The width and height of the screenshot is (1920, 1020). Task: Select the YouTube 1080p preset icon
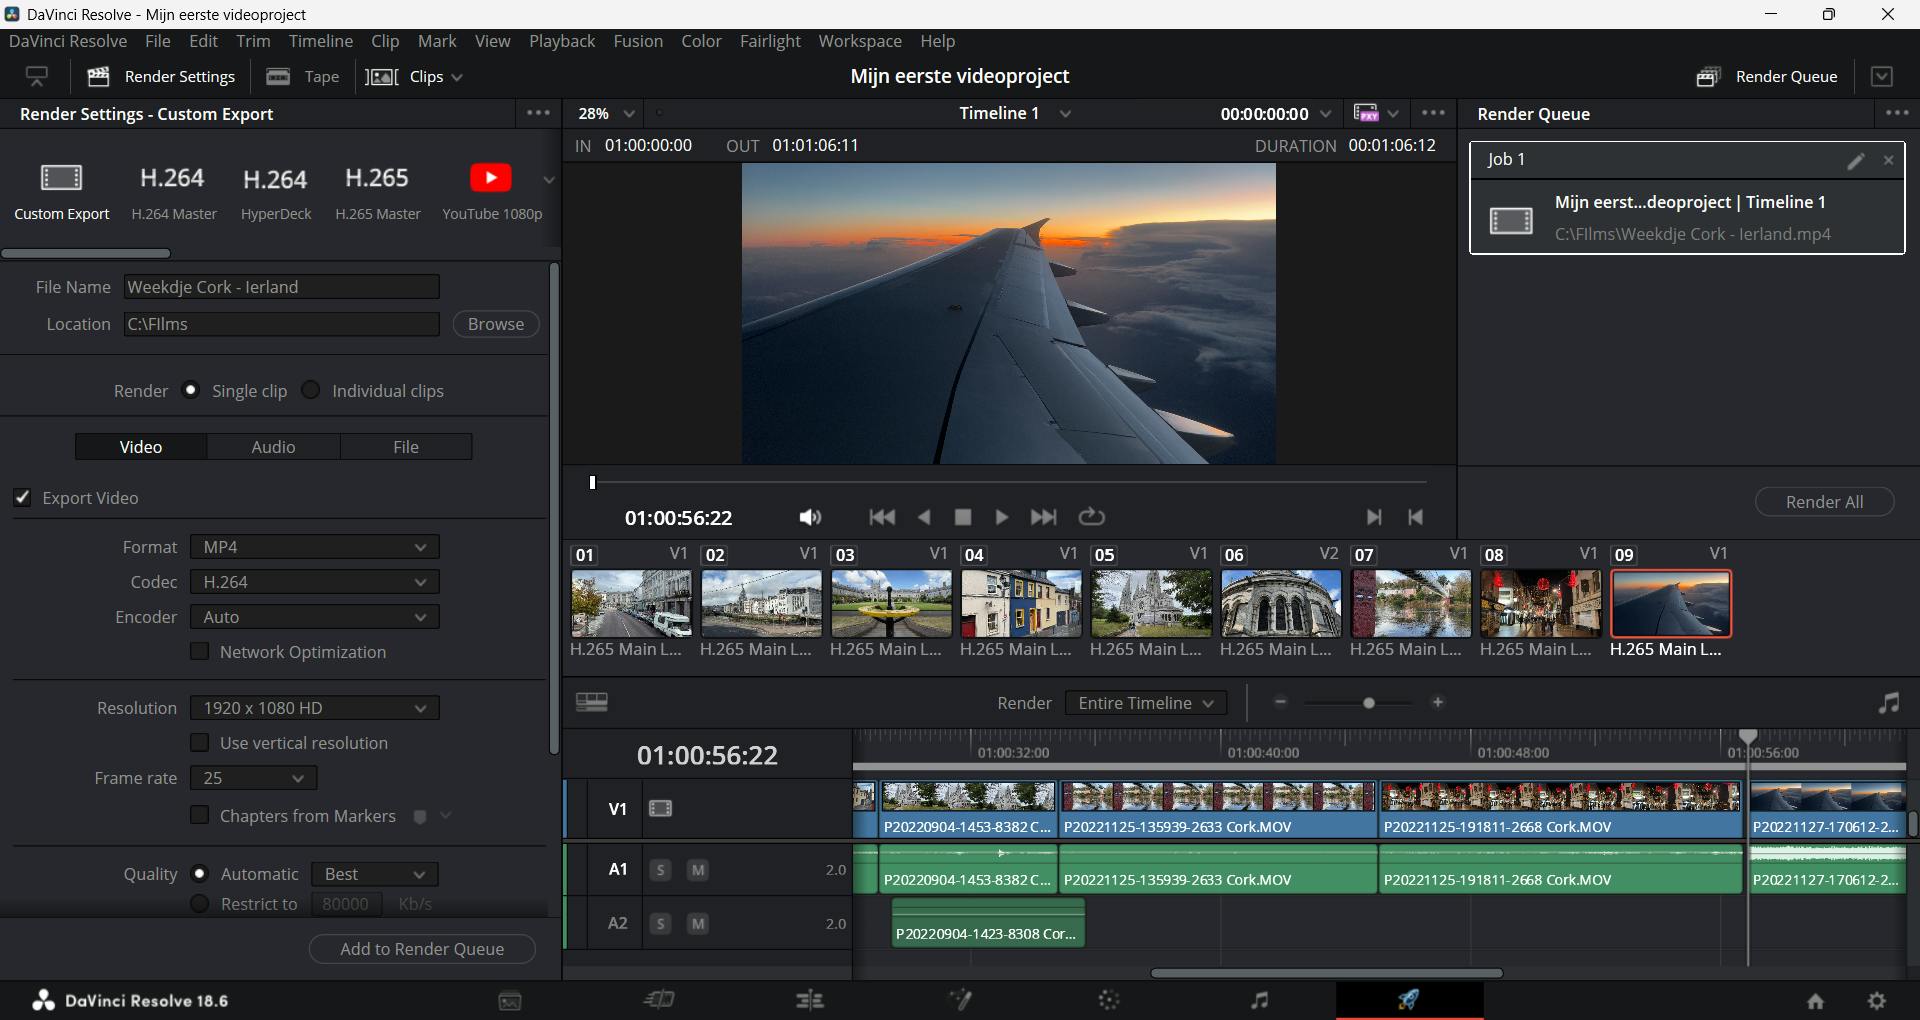pos(490,178)
